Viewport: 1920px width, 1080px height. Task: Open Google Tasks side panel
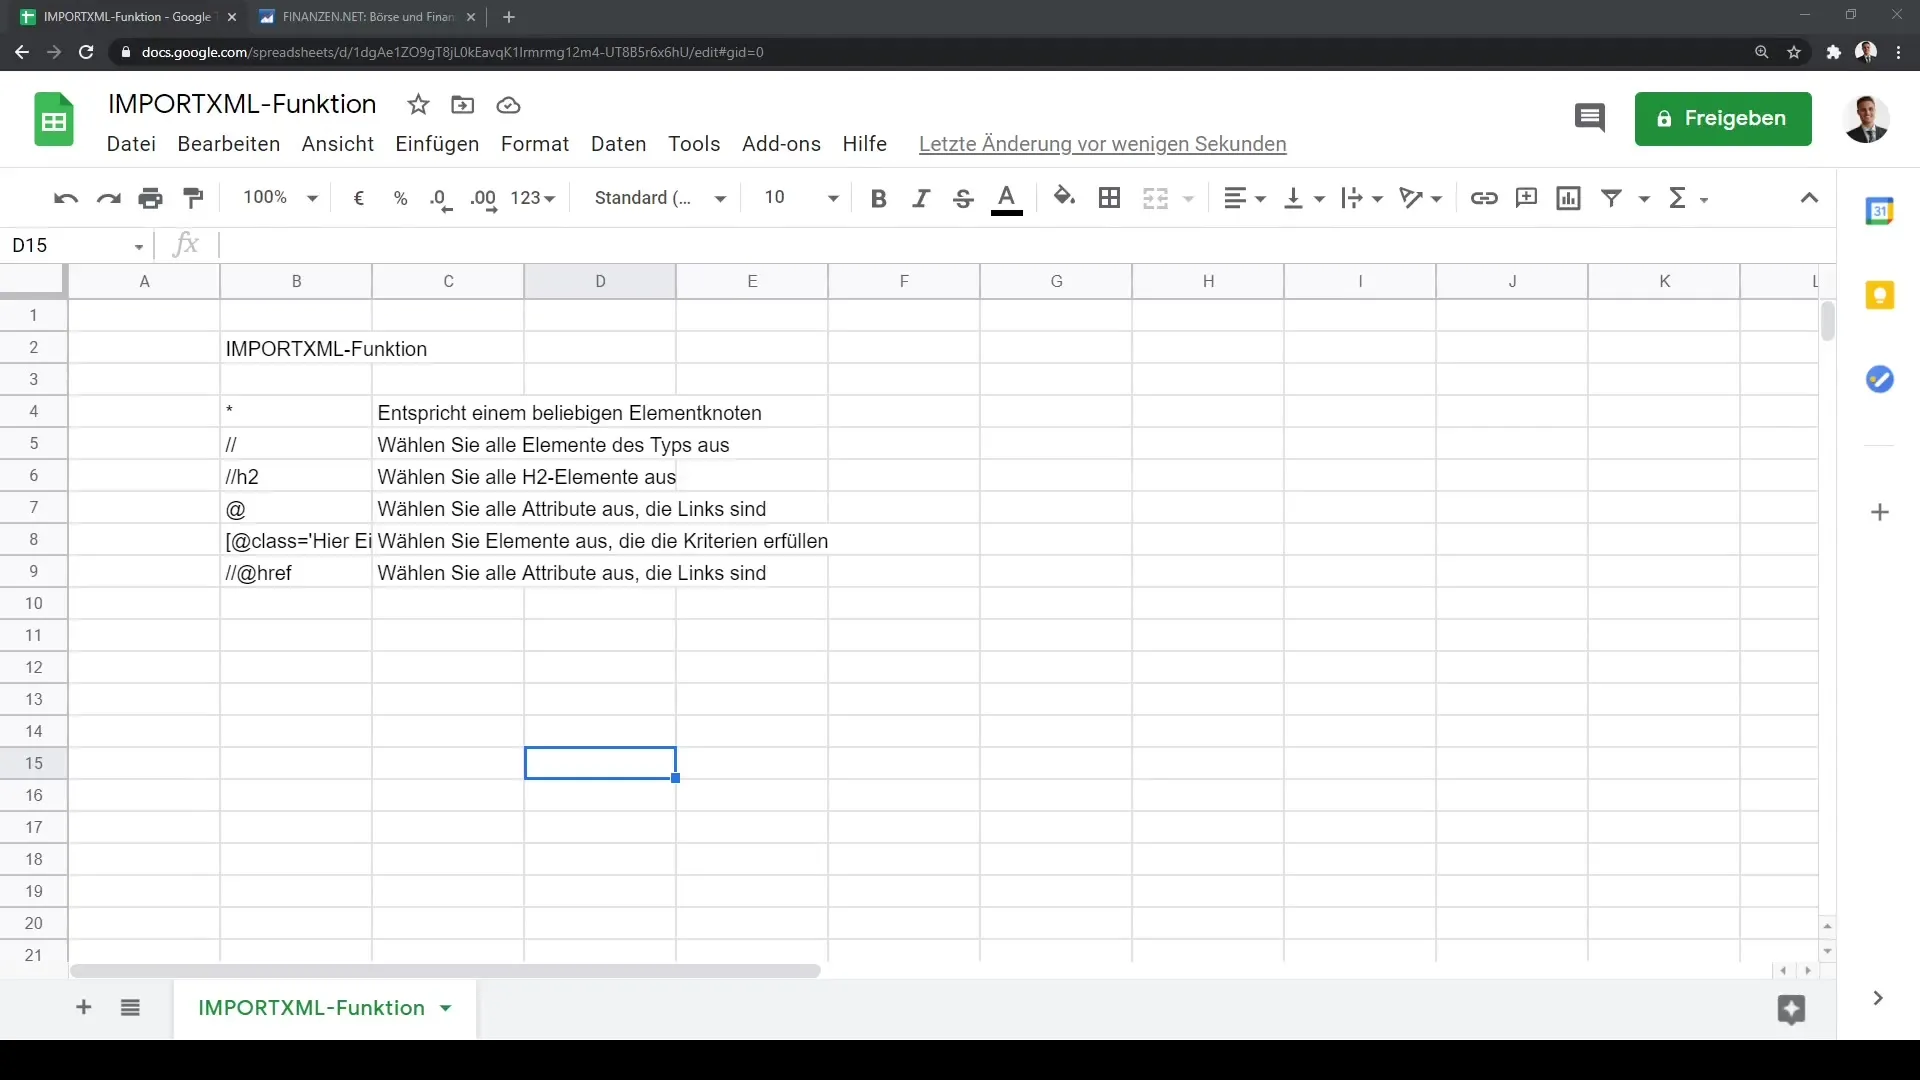[x=1880, y=379]
